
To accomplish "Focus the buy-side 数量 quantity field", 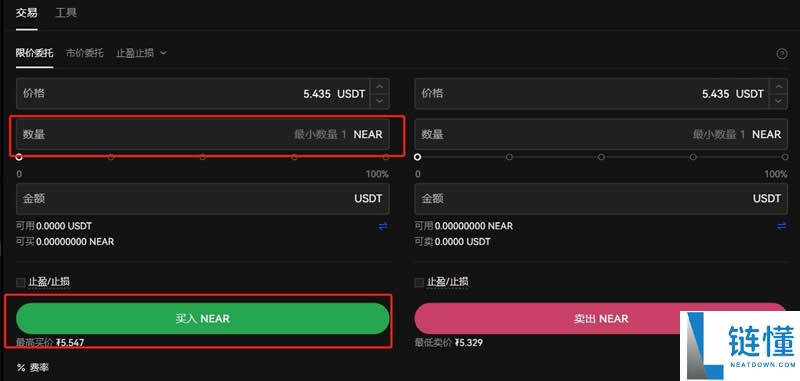I will click(x=203, y=135).
